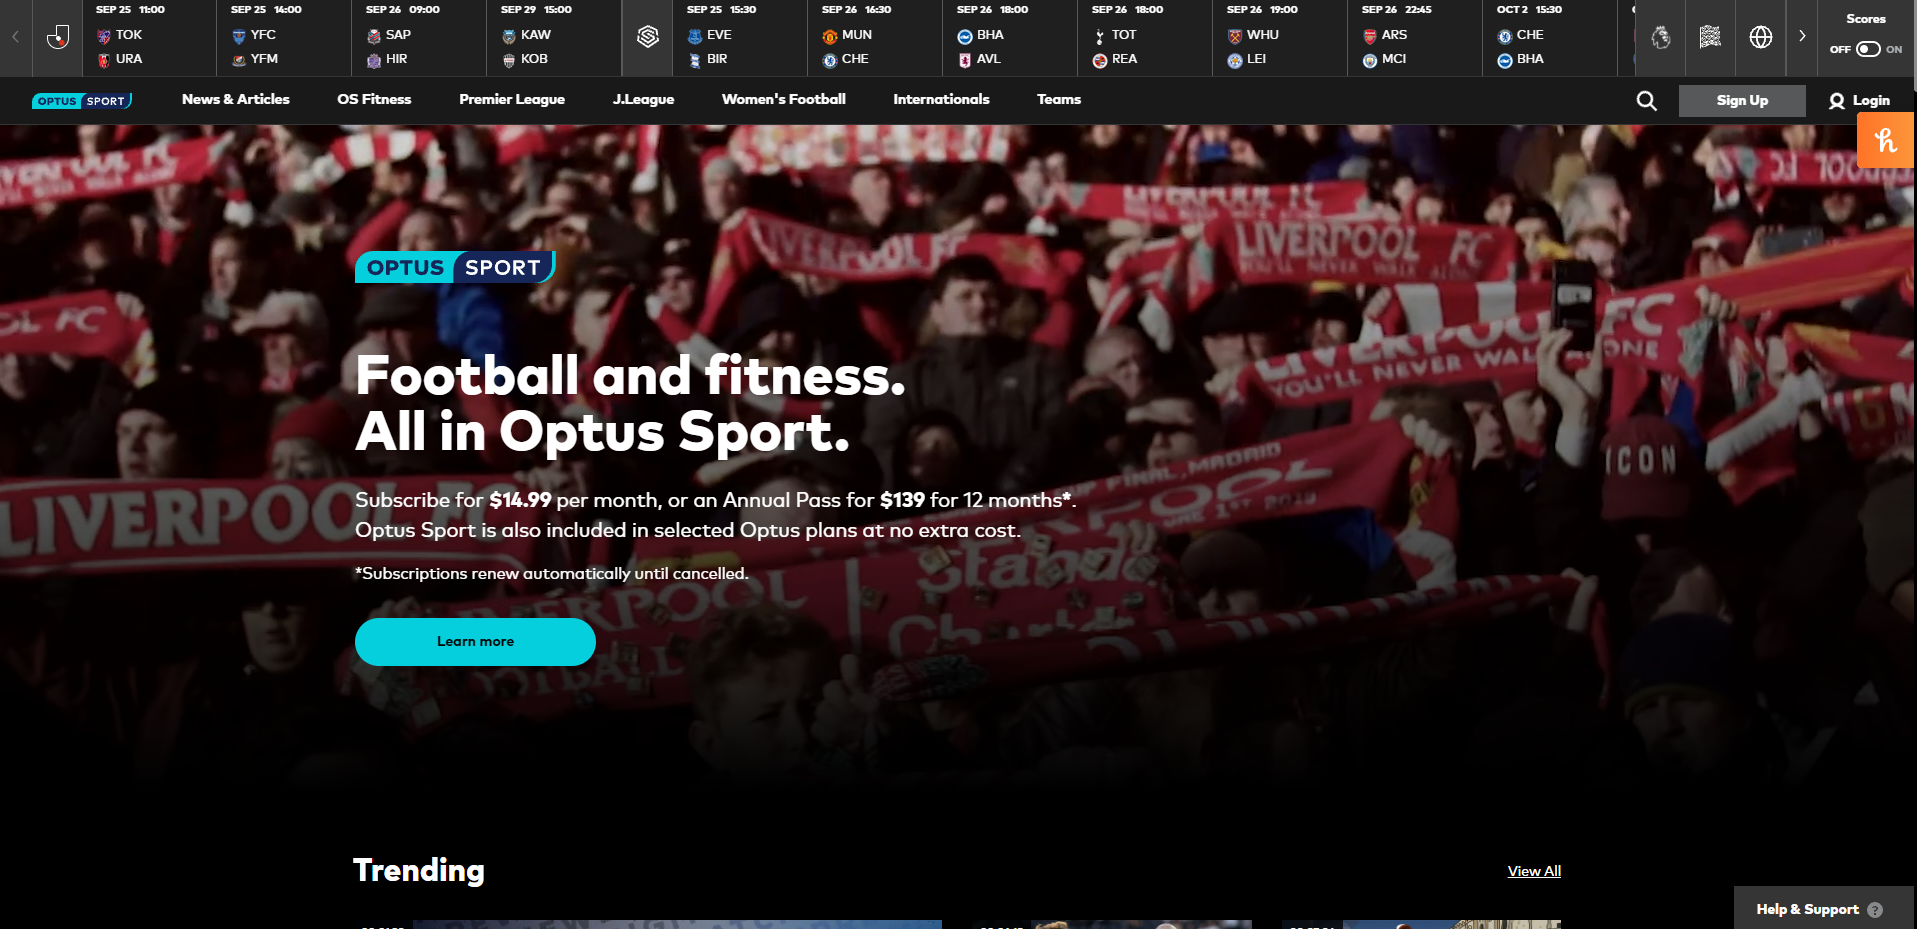Select the West Ham club crest
This screenshot has height=929, width=1917.
coord(1235,36)
